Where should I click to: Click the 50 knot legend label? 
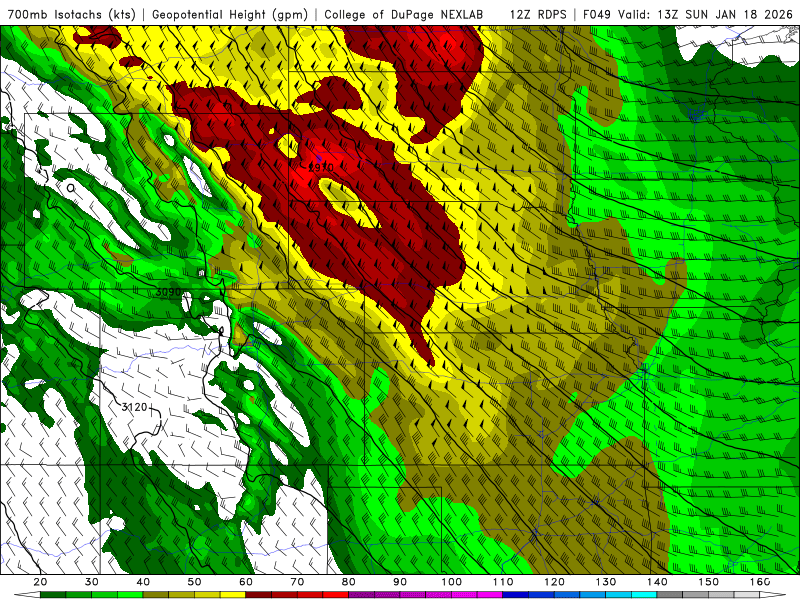(x=194, y=582)
